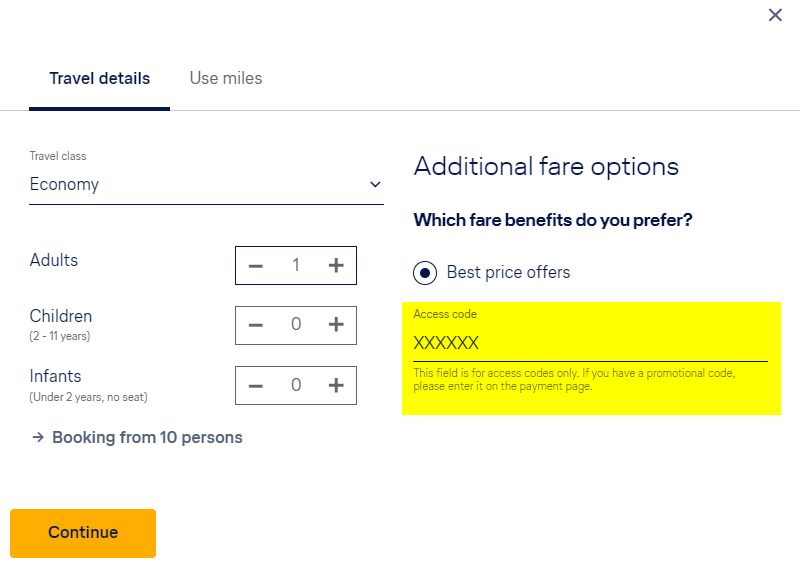
Task: Click minus icon for Children
Action: coord(256,325)
